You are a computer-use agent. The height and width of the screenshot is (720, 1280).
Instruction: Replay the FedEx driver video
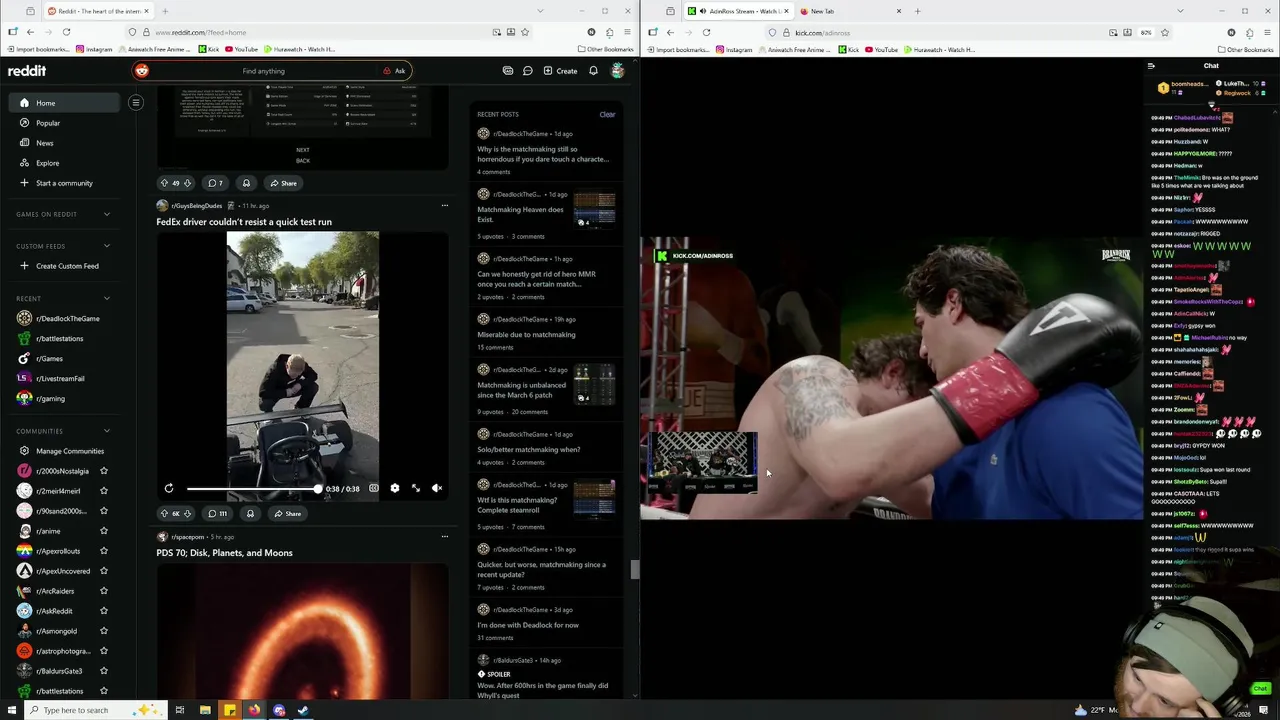pyautogui.click(x=169, y=488)
